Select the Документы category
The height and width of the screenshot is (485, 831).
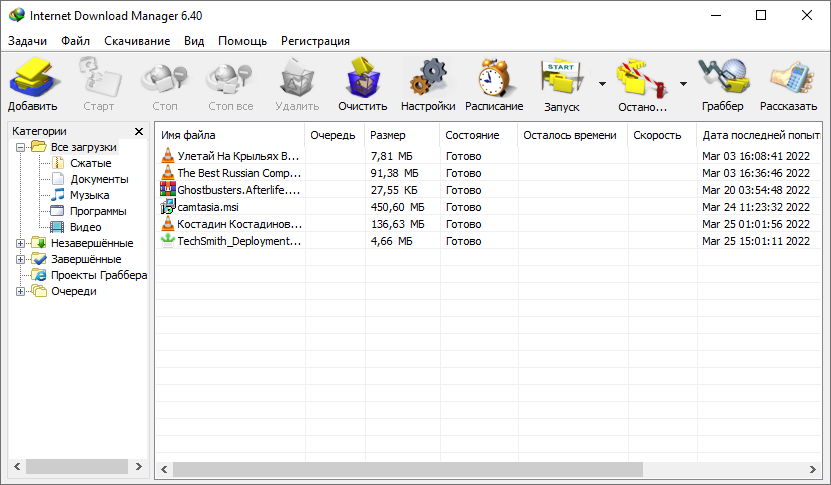coord(99,179)
